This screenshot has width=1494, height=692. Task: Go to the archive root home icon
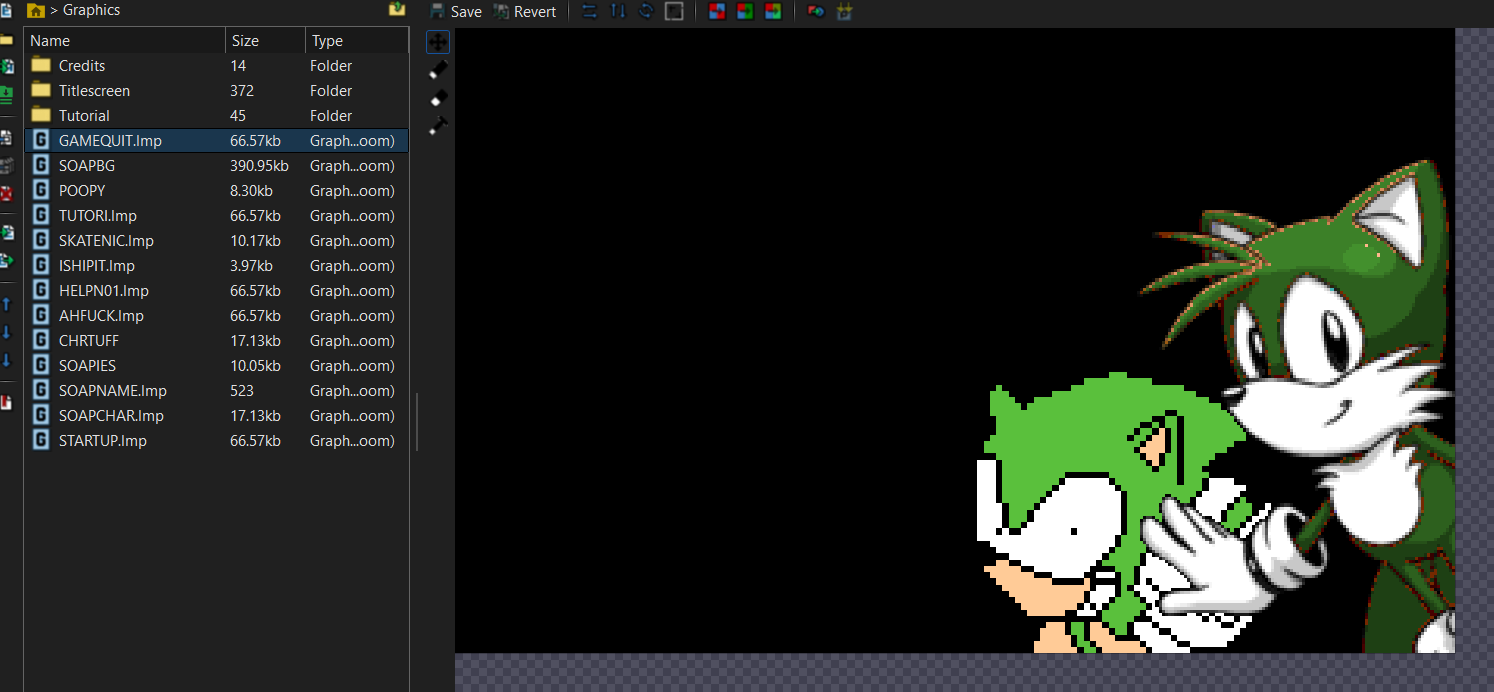36,11
